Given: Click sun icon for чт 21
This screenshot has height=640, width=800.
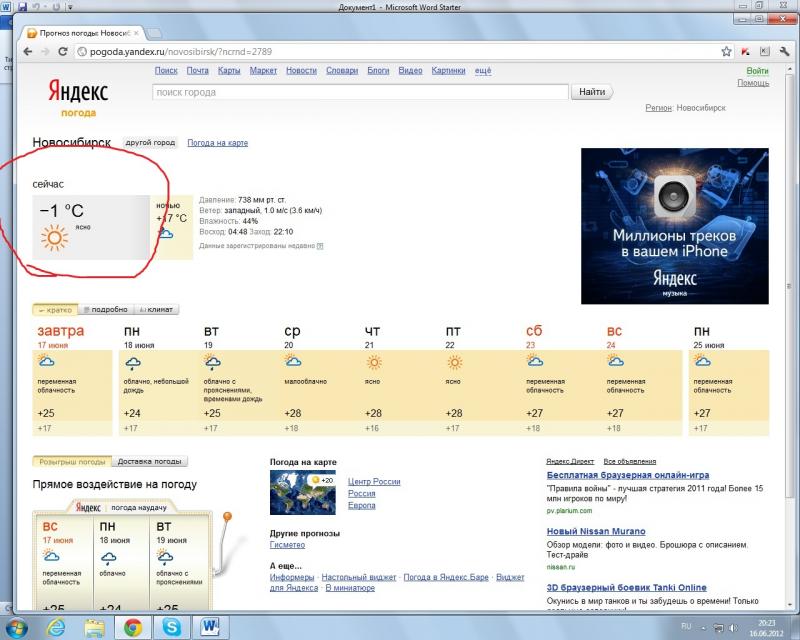Looking at the screenshot, I should 374,362.
